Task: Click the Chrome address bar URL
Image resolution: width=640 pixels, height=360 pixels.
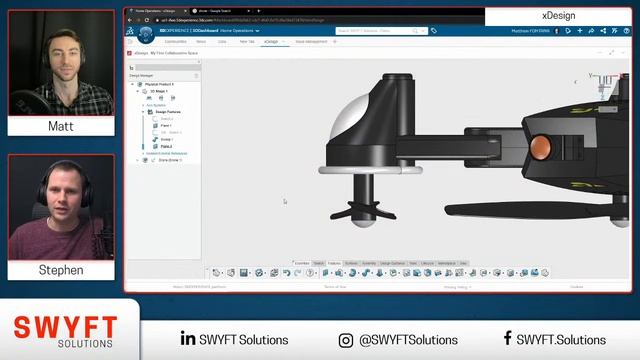Action: coord(243,20)
